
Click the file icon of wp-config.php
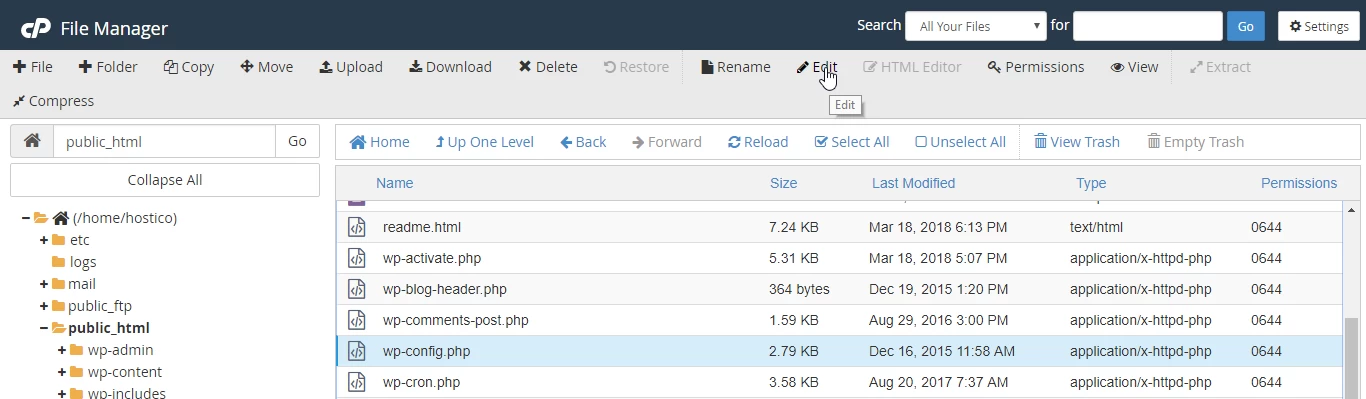pos(357,351)
